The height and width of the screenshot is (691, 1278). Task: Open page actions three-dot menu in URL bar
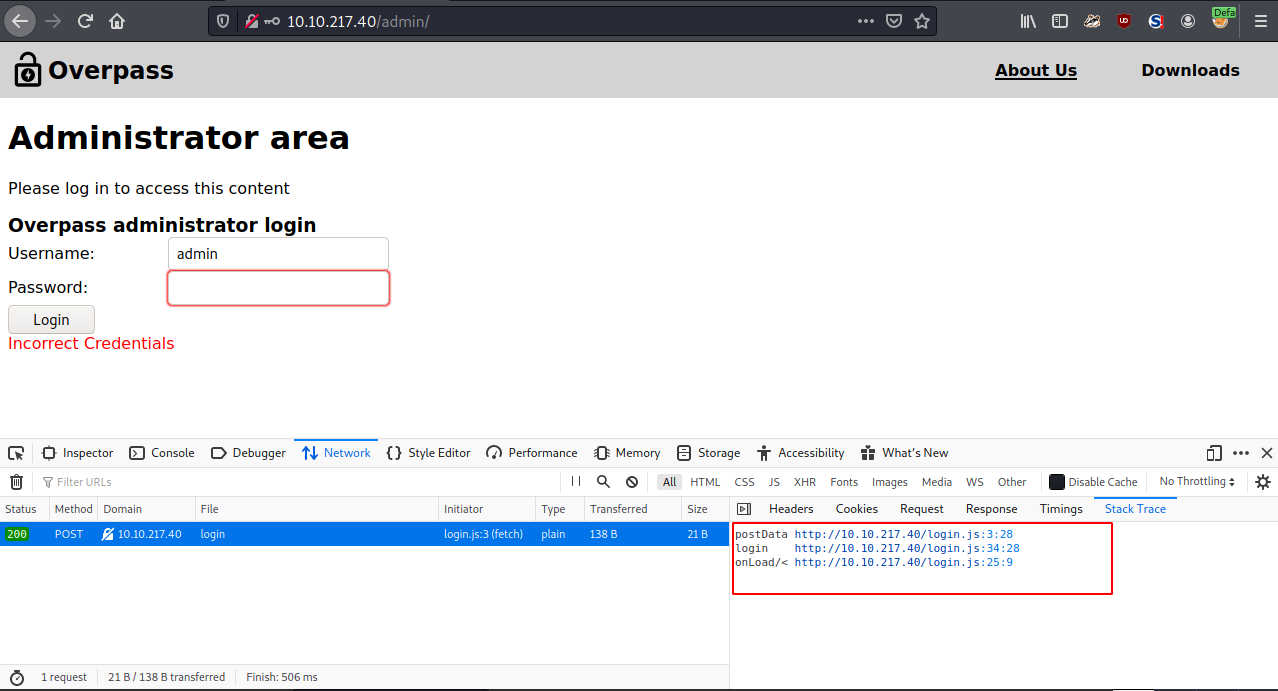(x=867, y=21)
